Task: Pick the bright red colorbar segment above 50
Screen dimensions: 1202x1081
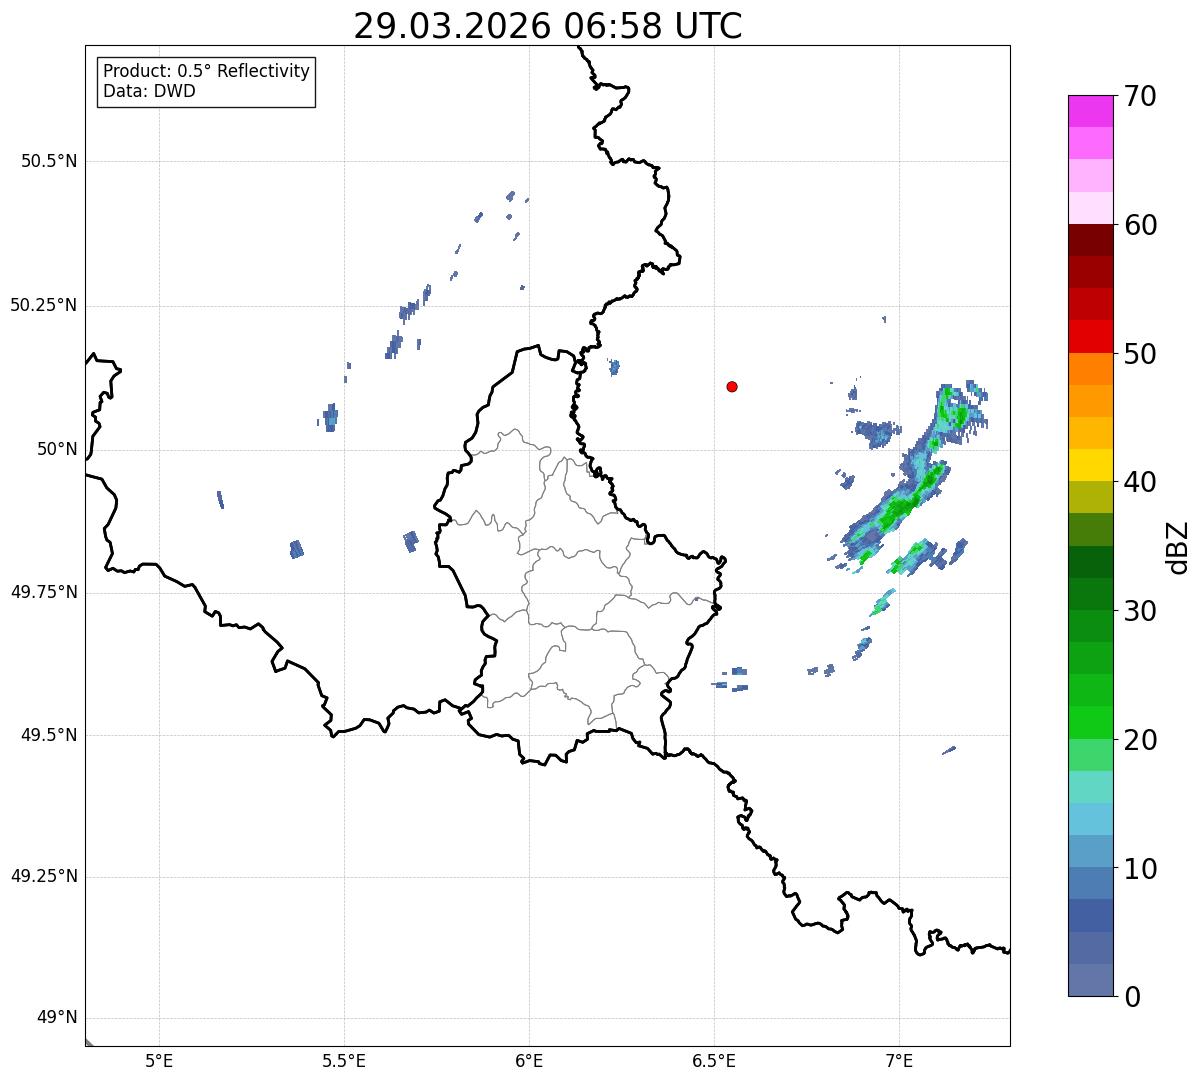Action: click(x=1091, y=337)
